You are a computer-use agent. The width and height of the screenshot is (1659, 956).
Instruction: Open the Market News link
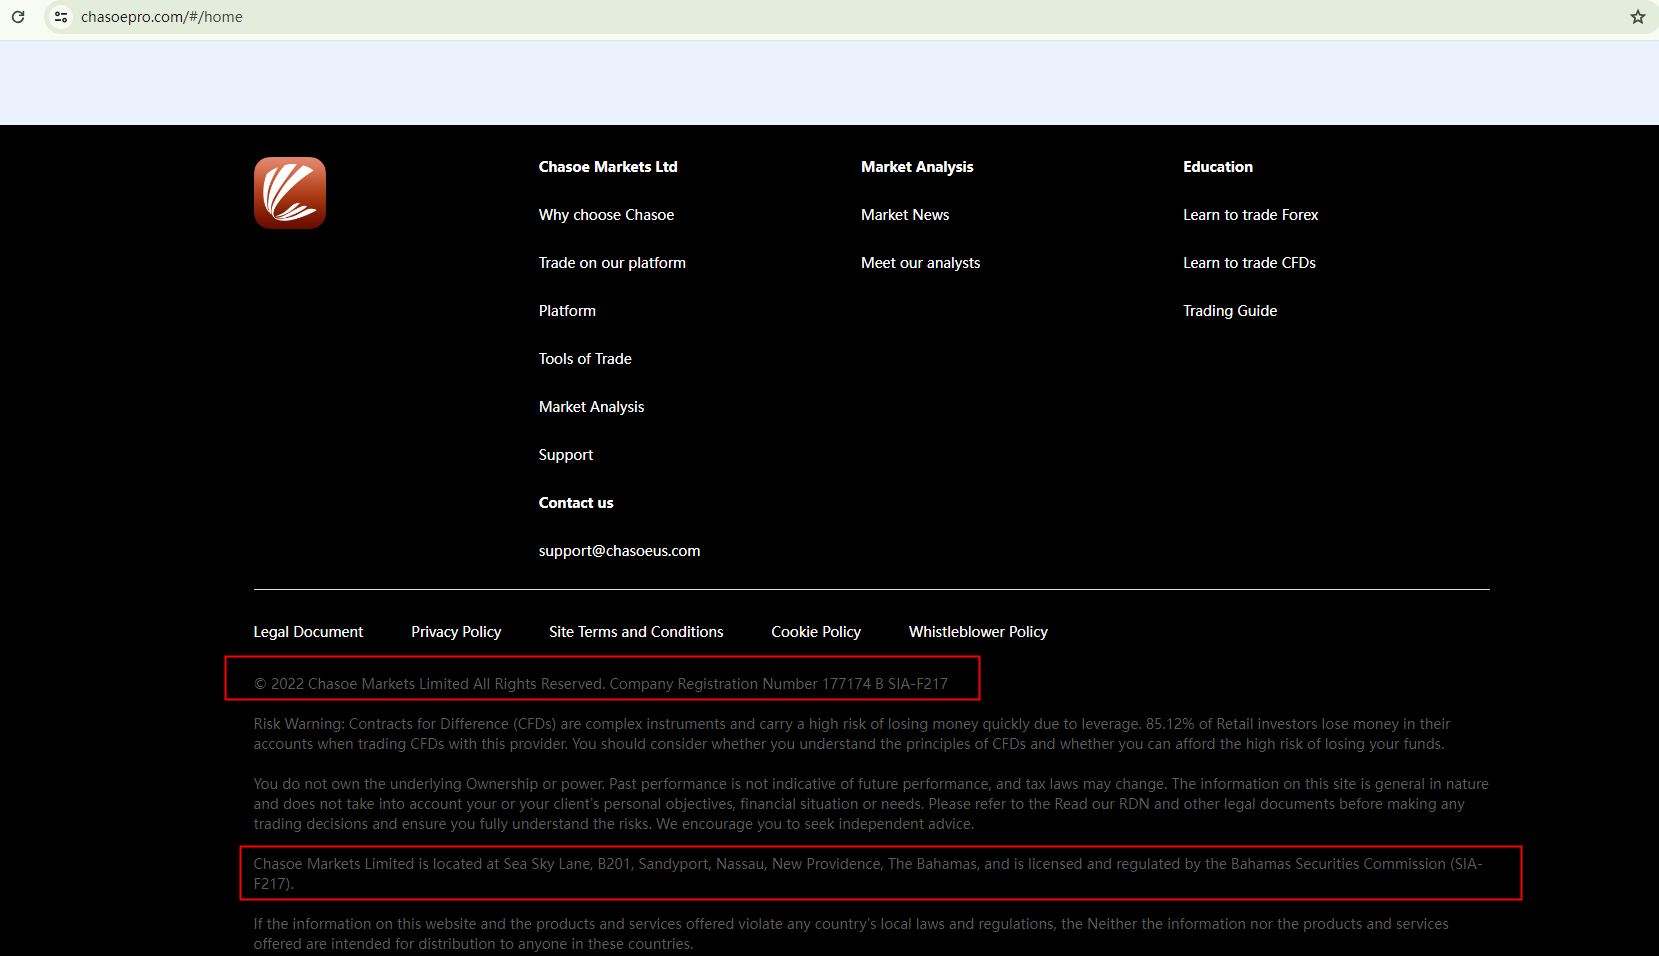coord(905,215)
